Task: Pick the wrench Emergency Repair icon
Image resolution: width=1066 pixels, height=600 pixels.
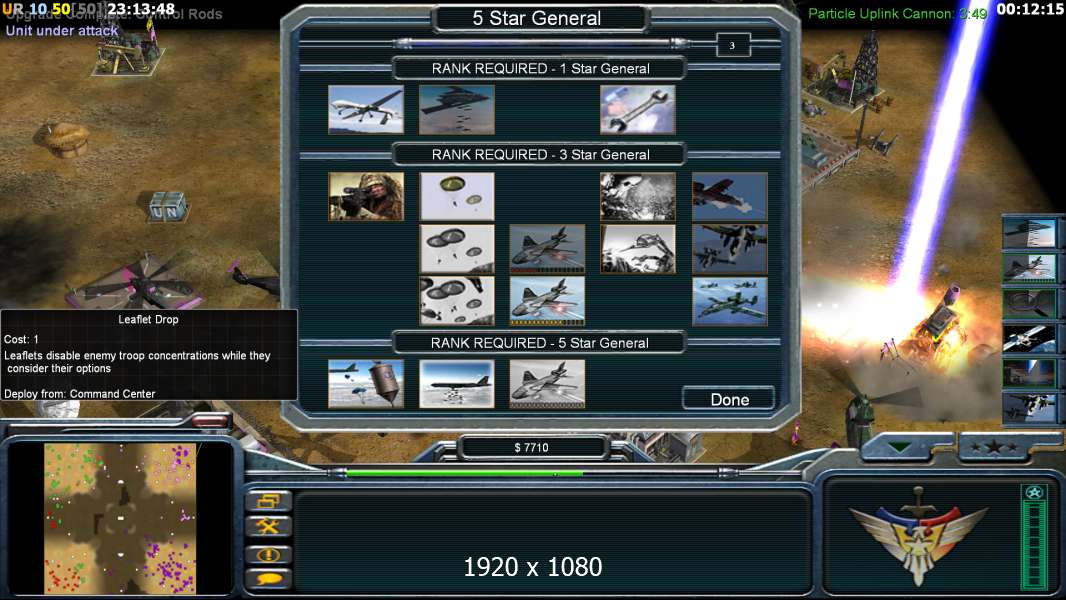Action: click(638, 109)
